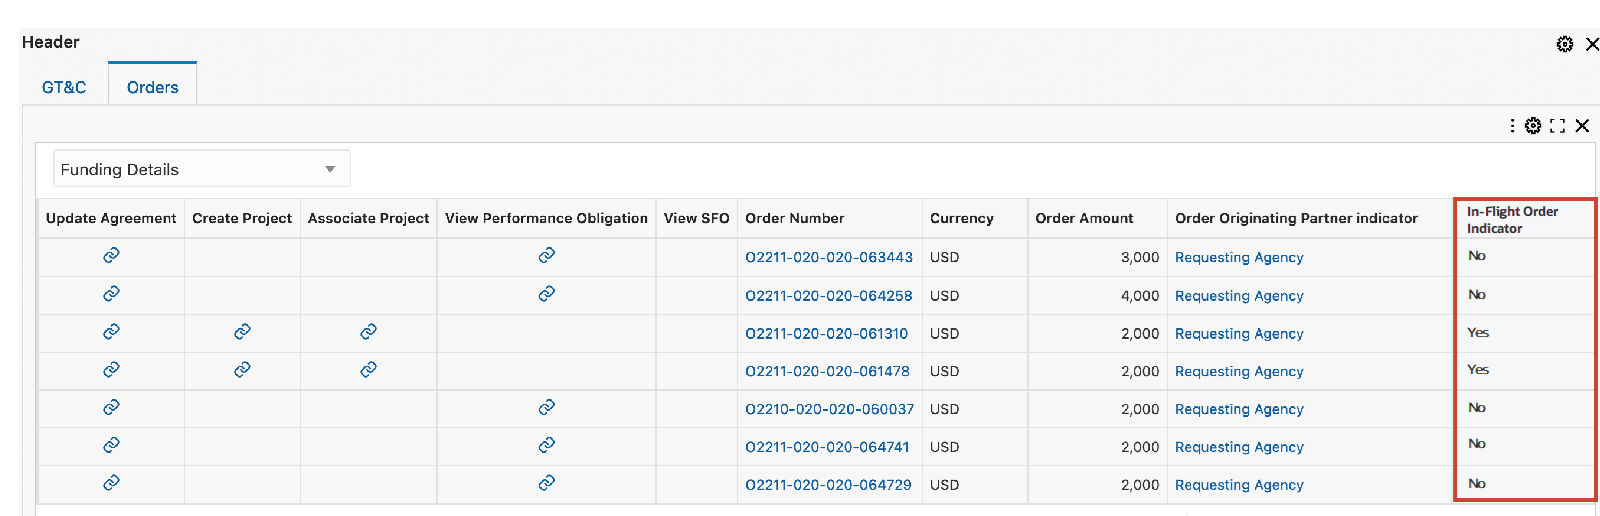This screenshot has width=1600, height=516.
Task: View Performance Obligation for order 02210-020-020-060037
Action: point(546,407)
